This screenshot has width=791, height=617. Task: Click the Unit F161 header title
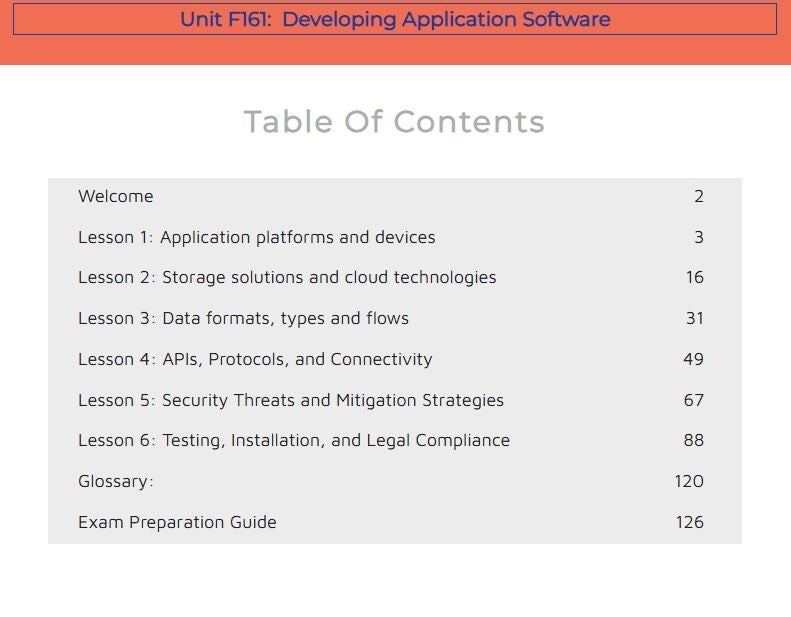(x=395, y=19)
